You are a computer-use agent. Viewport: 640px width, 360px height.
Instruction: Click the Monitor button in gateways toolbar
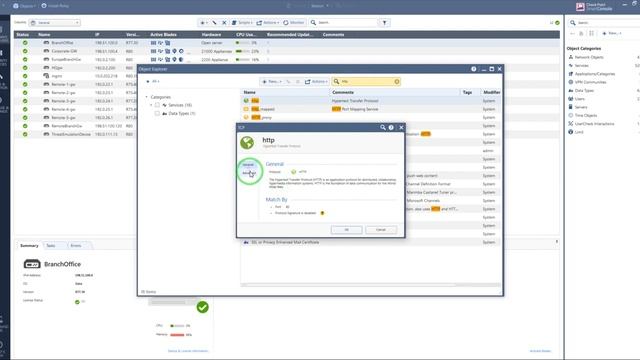[293, 22]
